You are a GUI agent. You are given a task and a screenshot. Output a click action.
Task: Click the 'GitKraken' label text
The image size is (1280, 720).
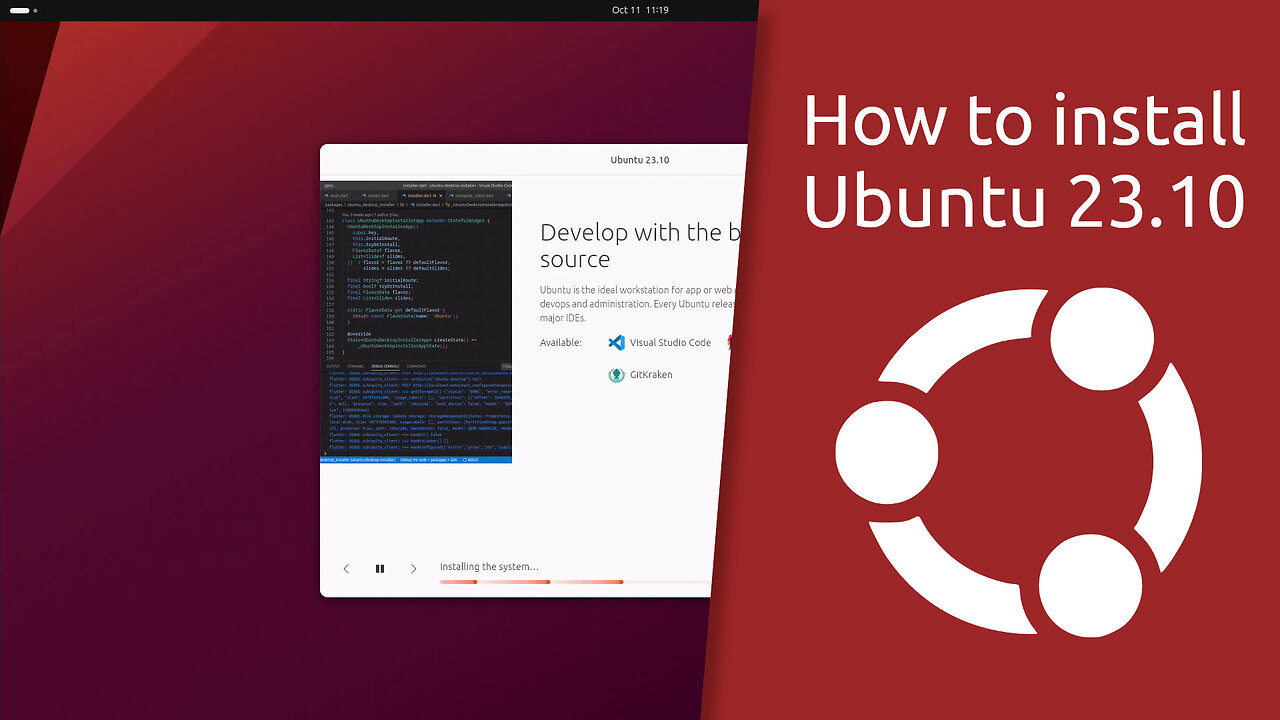pos(651,375)
